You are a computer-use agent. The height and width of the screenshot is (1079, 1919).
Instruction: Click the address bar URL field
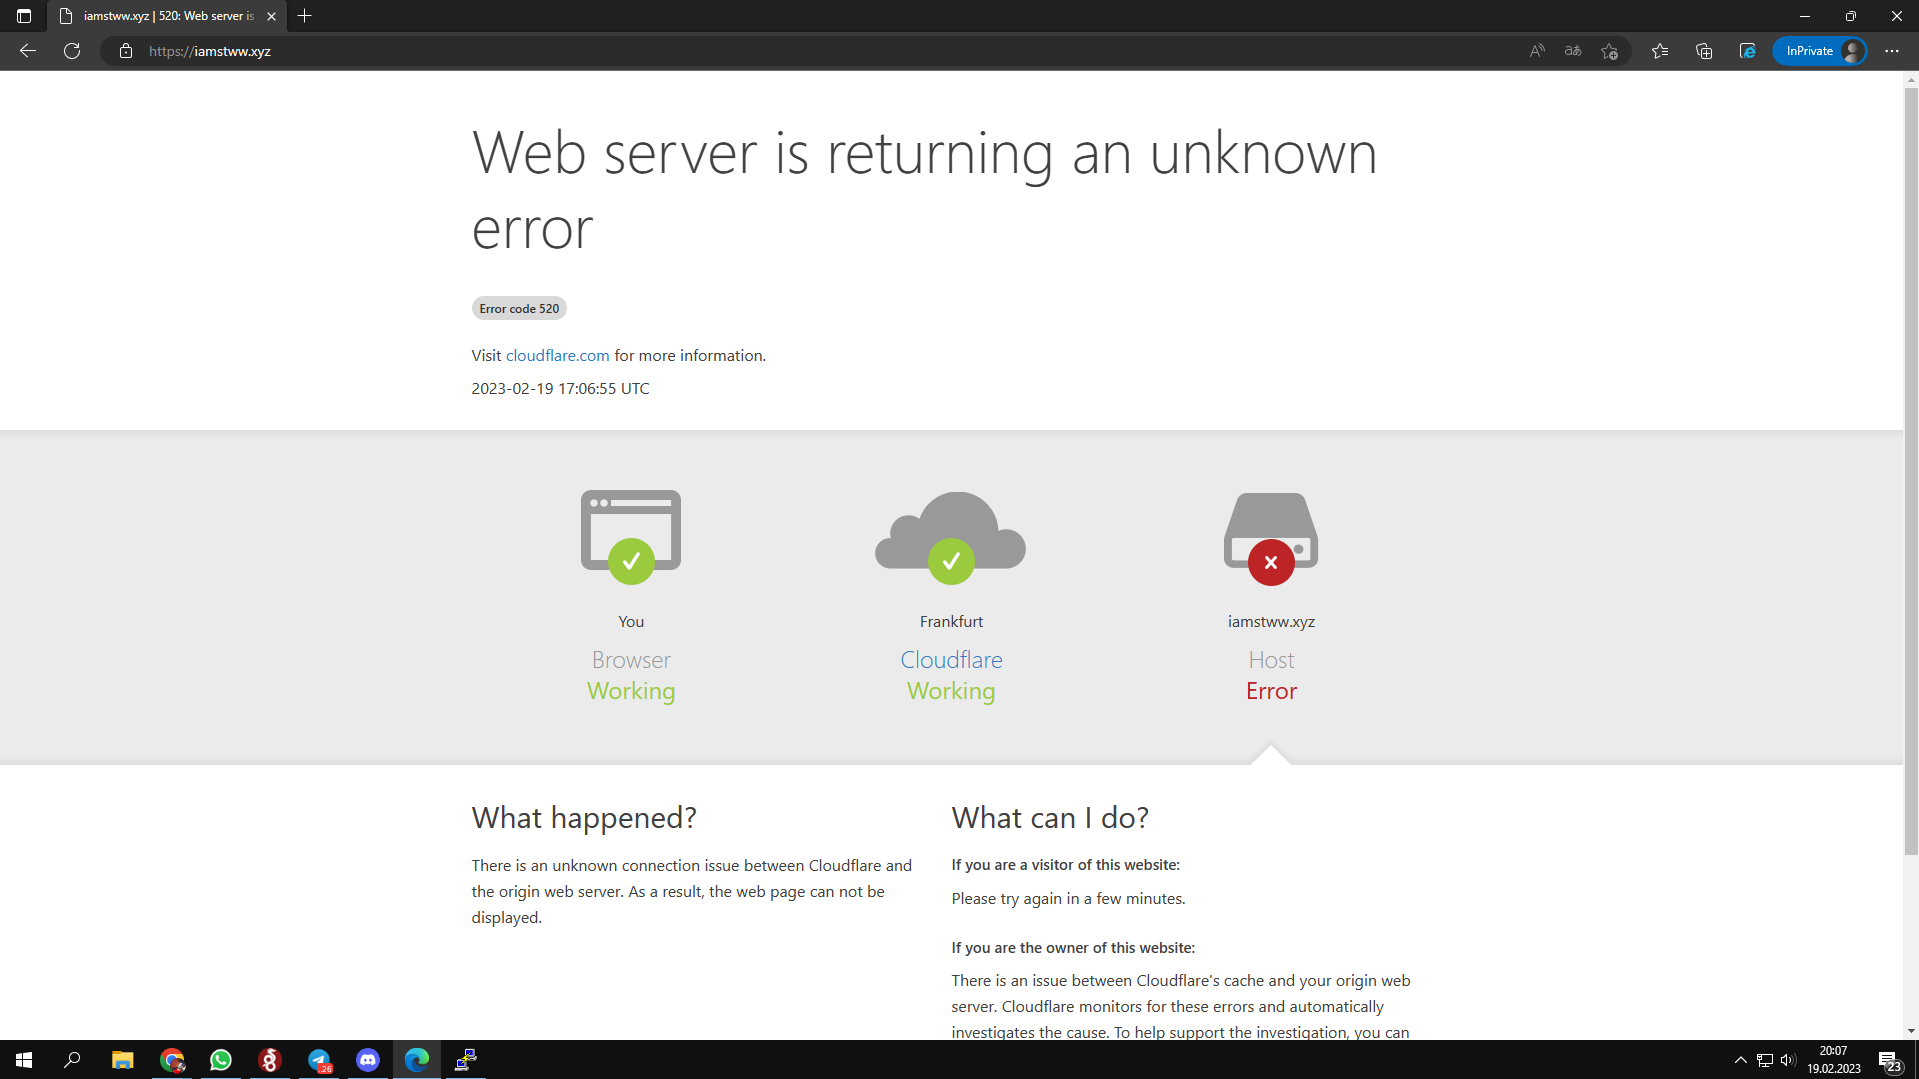(x=830, y=51)
